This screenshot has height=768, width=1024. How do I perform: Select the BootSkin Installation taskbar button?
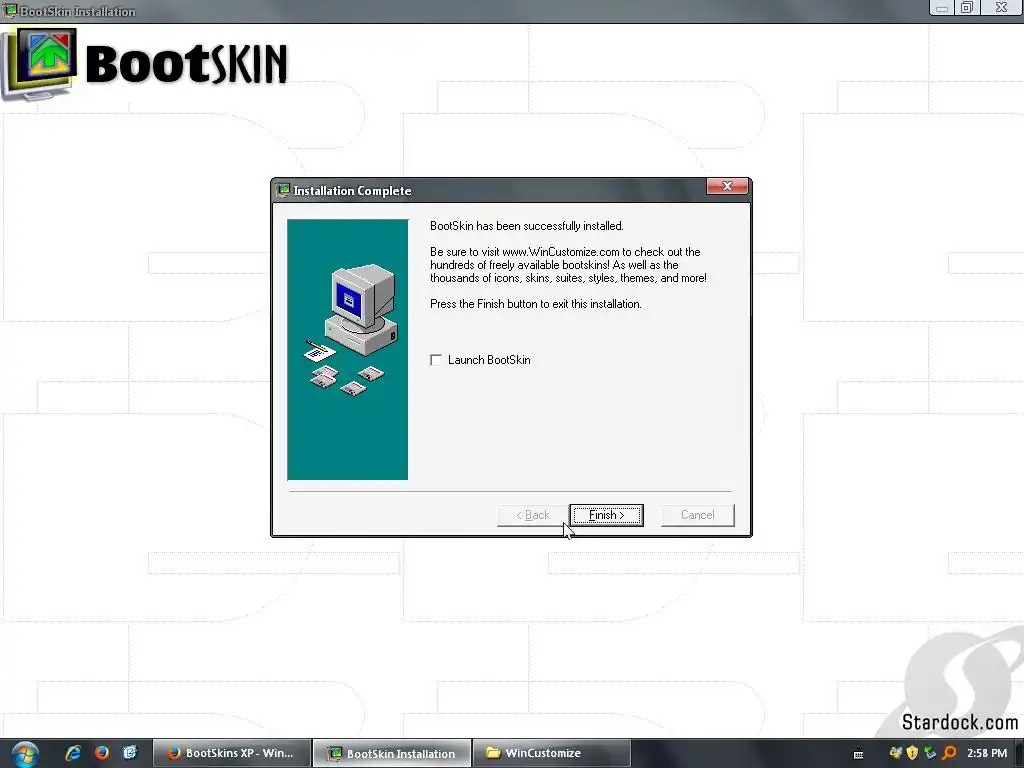tap(392, 753)
